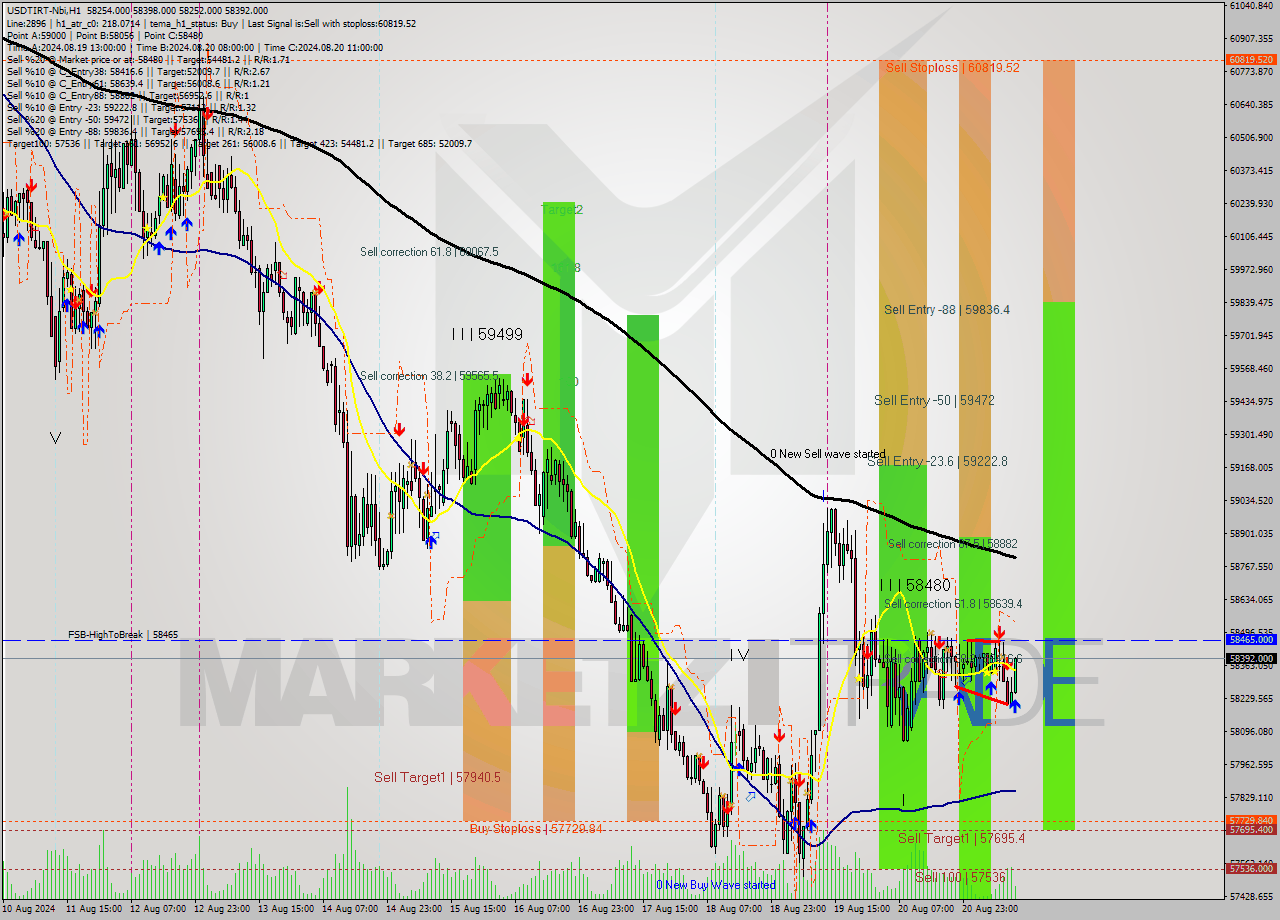Click the '0 New Buy Wave started' label
The width and height of the screenshot is (1280, 920).
tap(715, 885)
